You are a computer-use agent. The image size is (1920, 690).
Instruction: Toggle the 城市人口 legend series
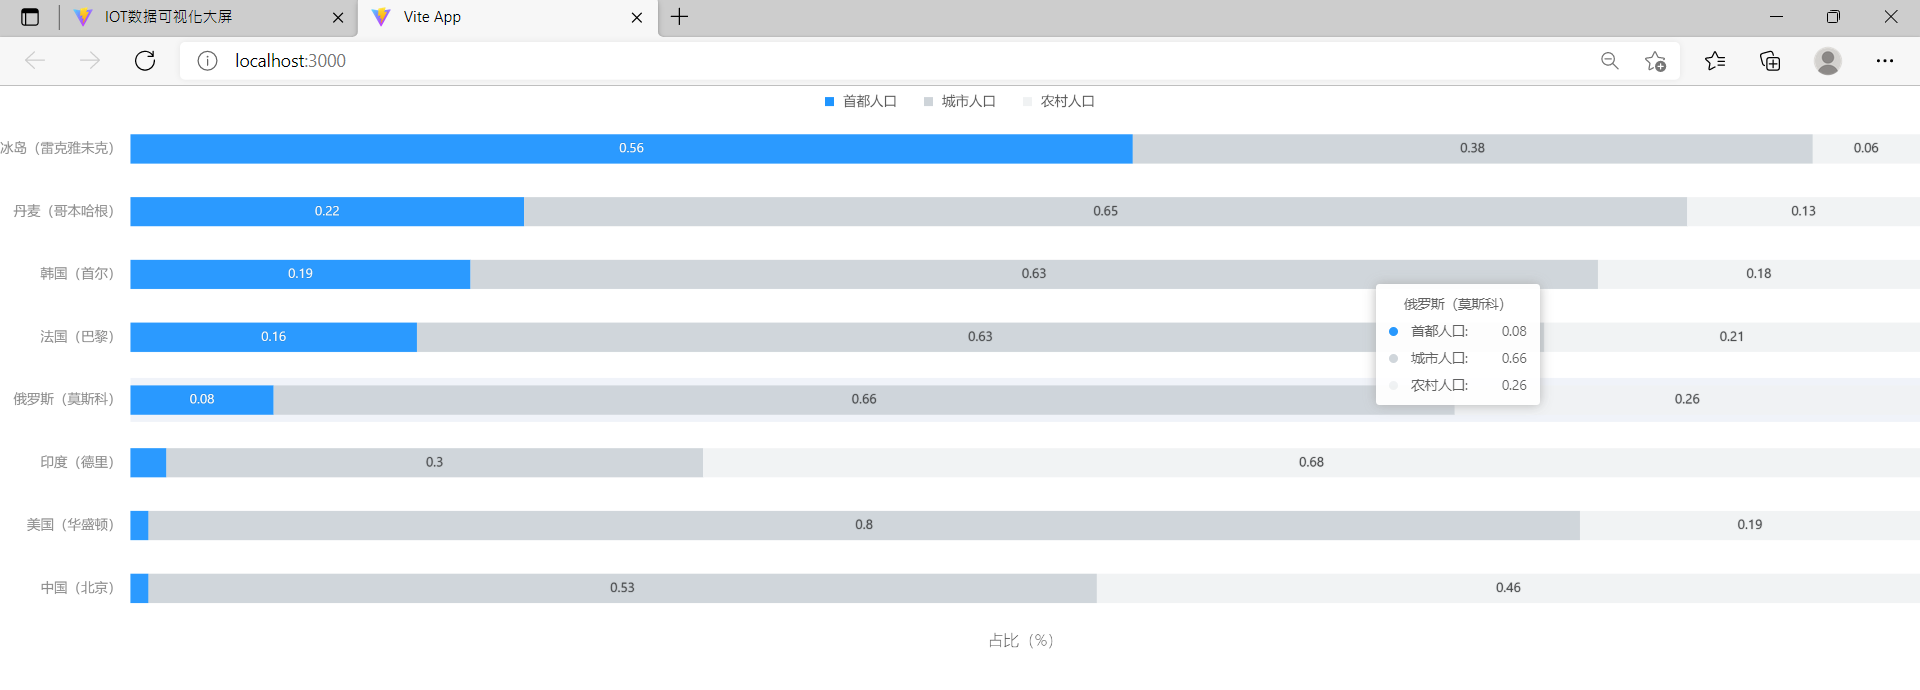pos(959,101)
